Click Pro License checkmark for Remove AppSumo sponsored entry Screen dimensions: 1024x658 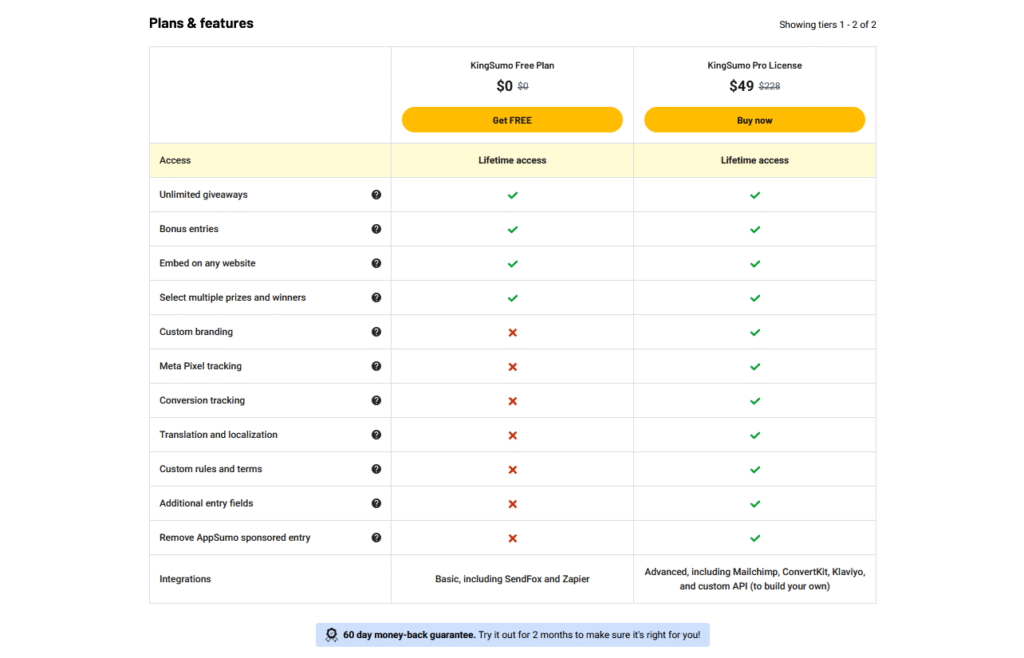click(x=755, y=539)
